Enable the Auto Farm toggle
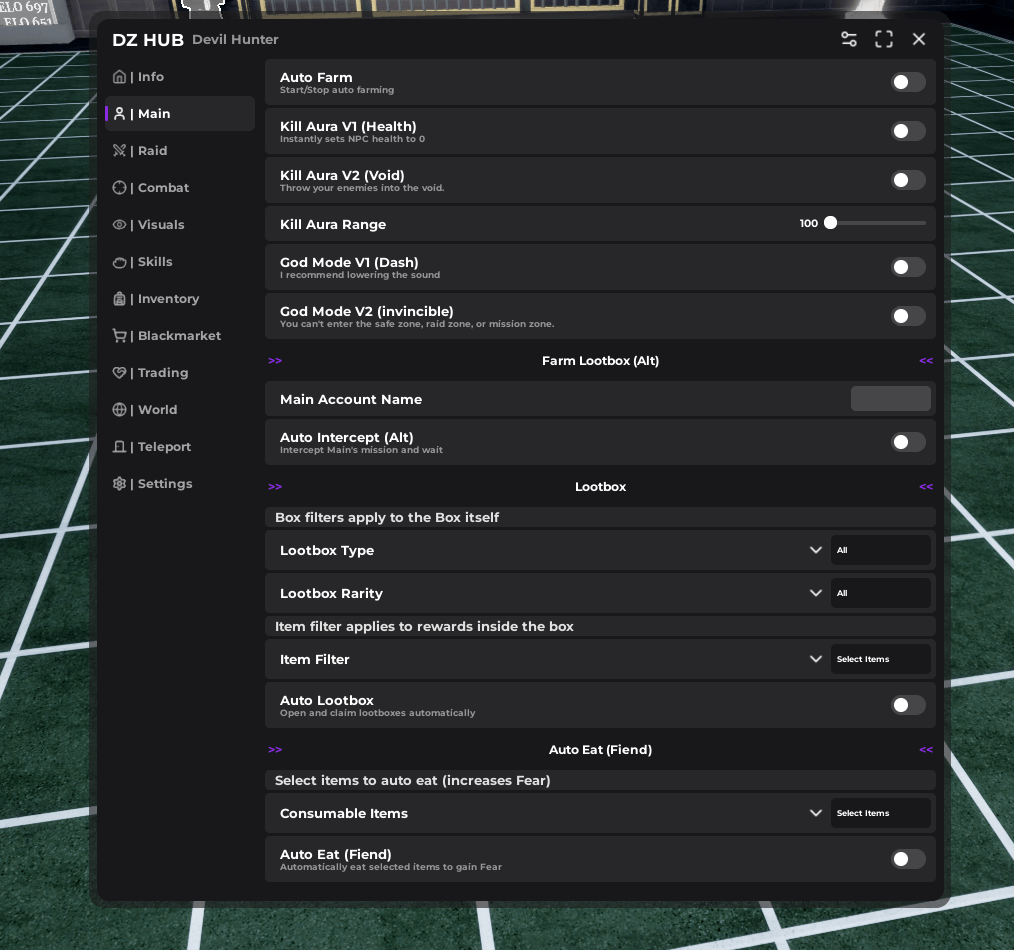 [908, 82]
